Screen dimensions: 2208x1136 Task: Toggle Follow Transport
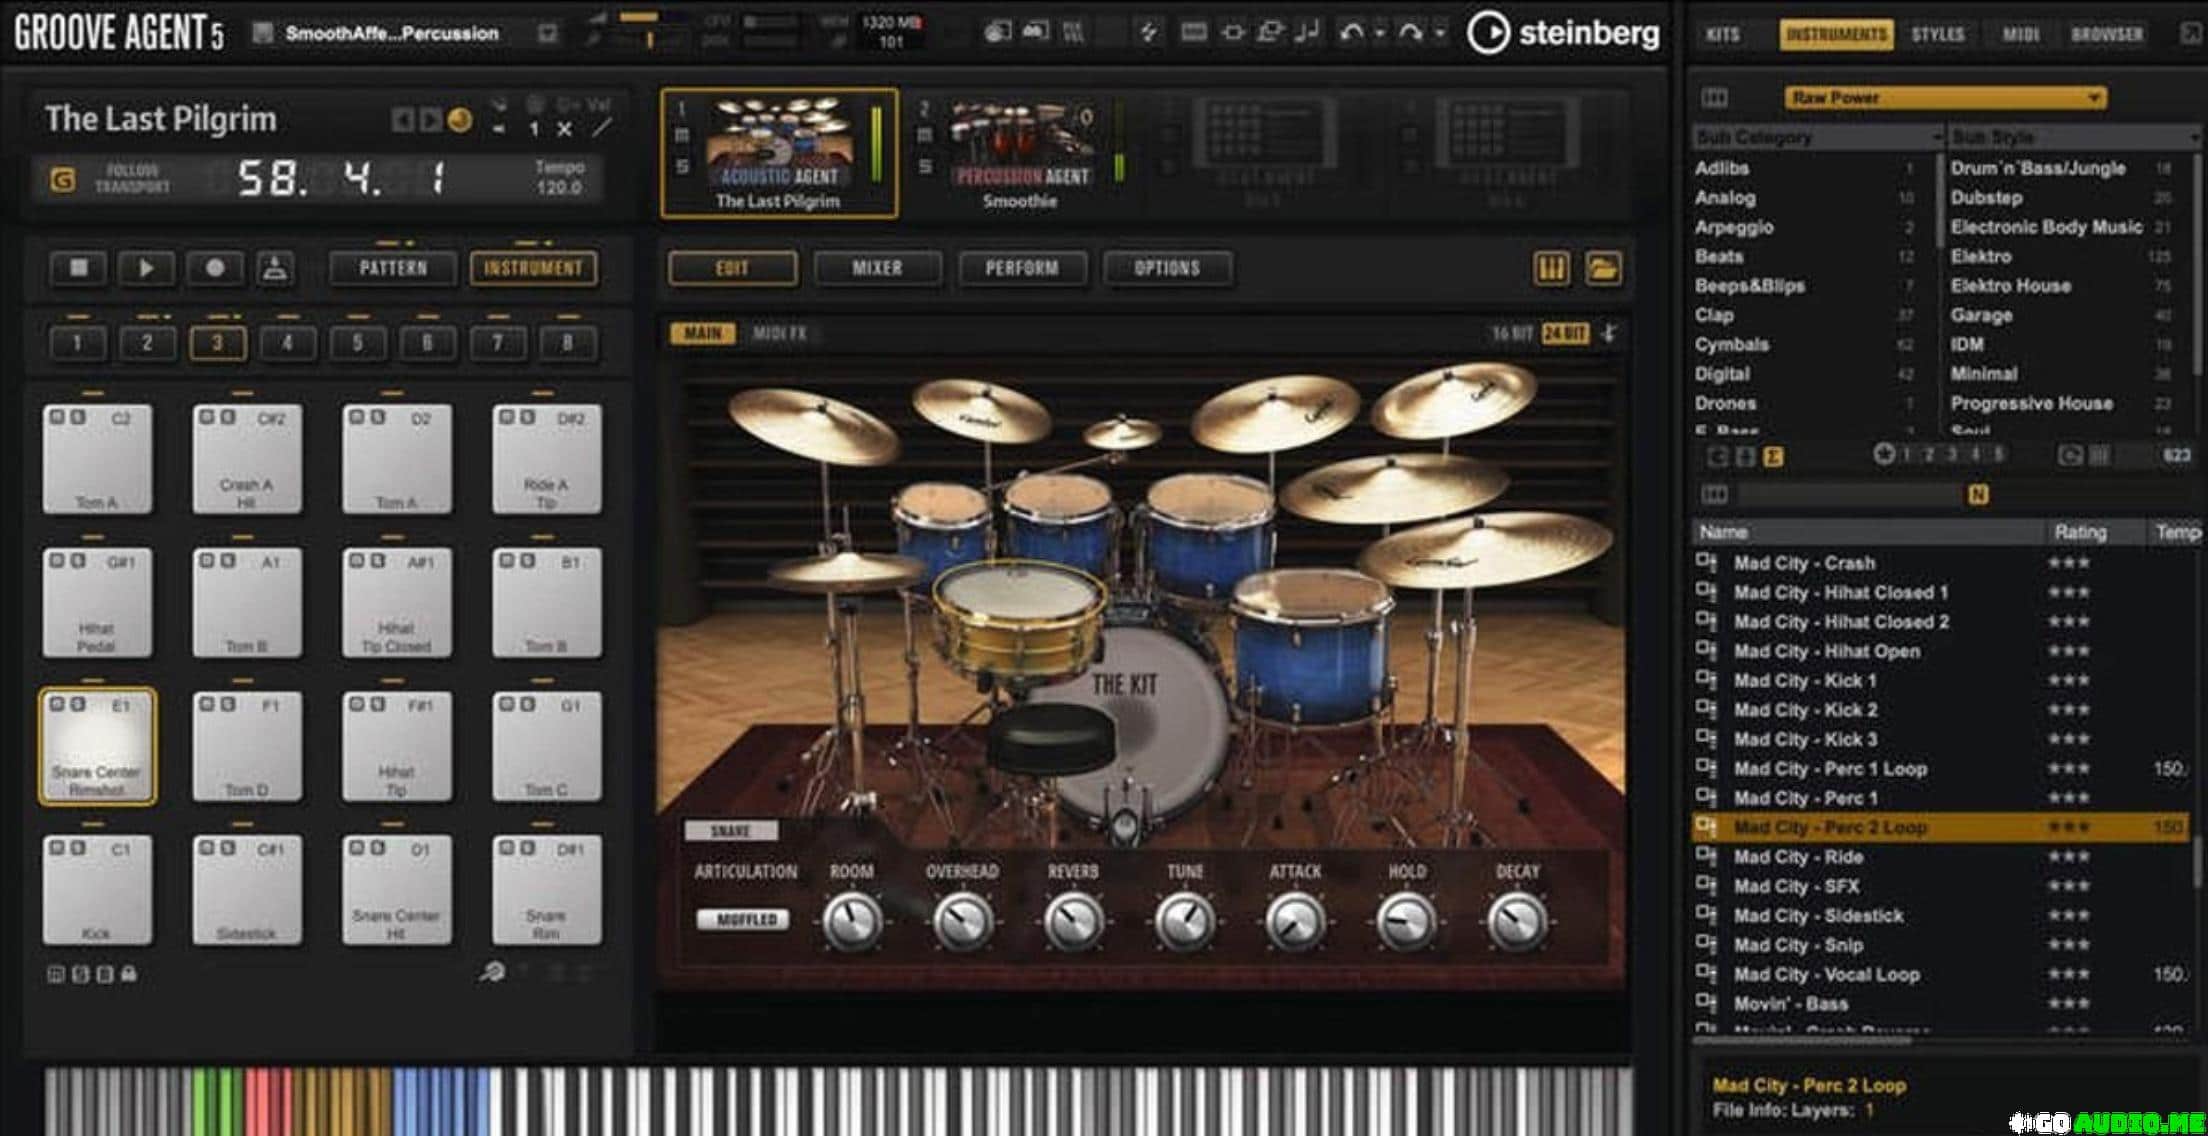click(132, 179)
